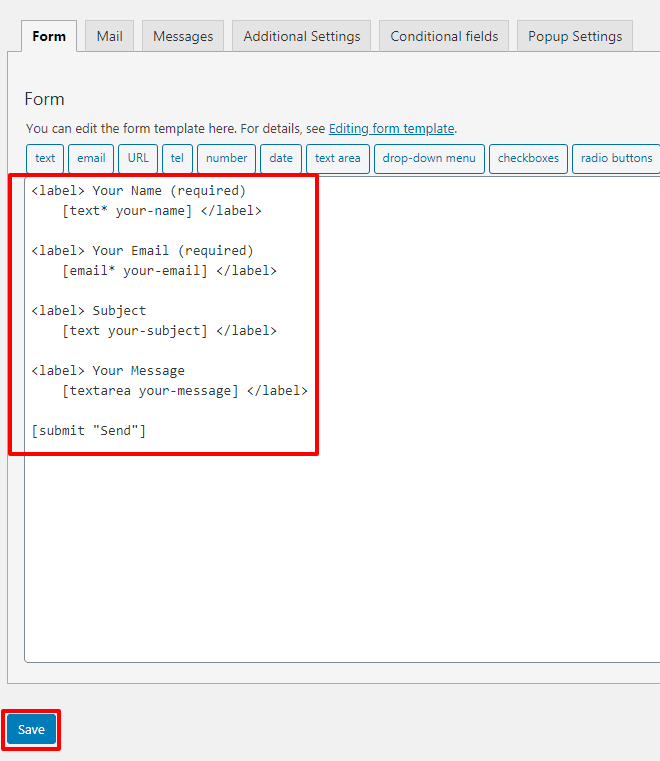Click the submit "Send" line in editor
660x761 pixels.
coord(89,430)
